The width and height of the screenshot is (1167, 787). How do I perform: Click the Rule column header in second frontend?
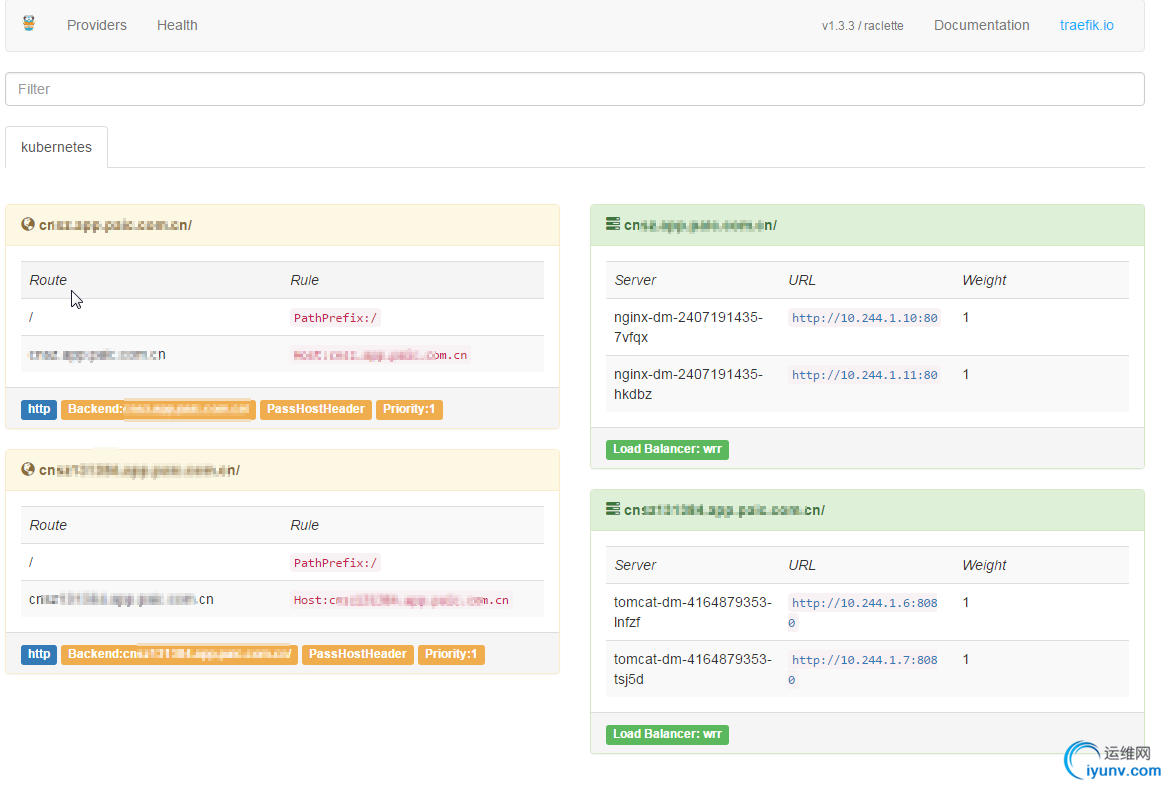click(x=304, y=526)
